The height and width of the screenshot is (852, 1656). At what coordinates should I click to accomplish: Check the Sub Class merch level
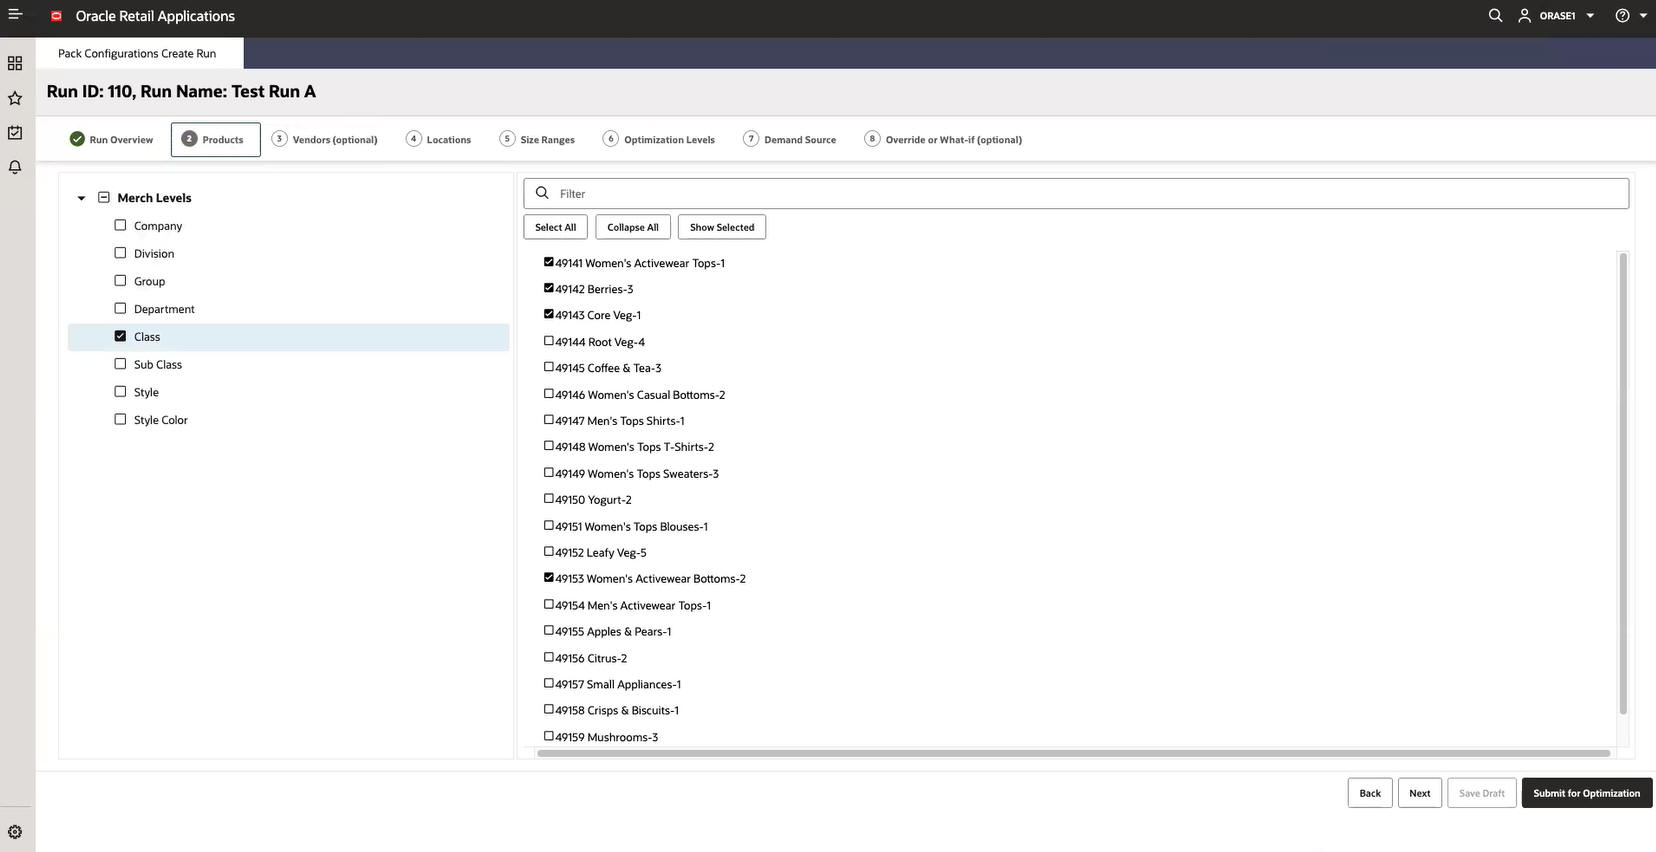tap(120, 364)
